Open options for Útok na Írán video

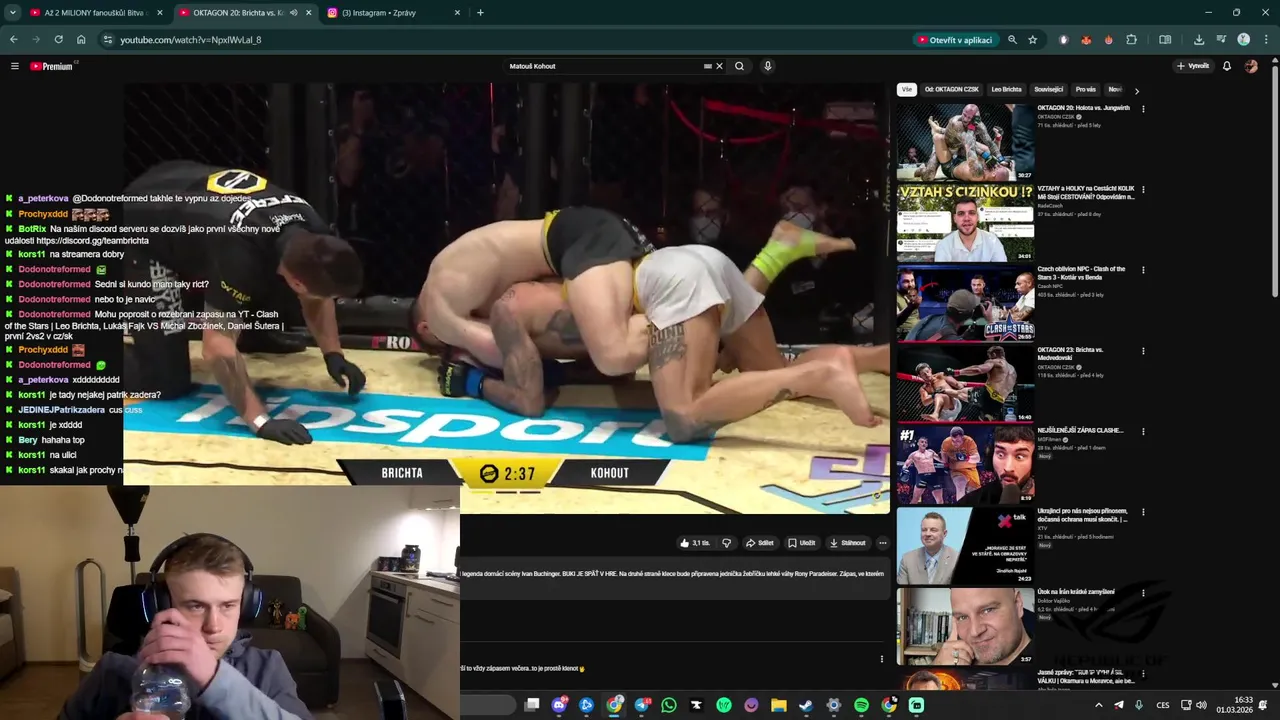coord(1143,592)
